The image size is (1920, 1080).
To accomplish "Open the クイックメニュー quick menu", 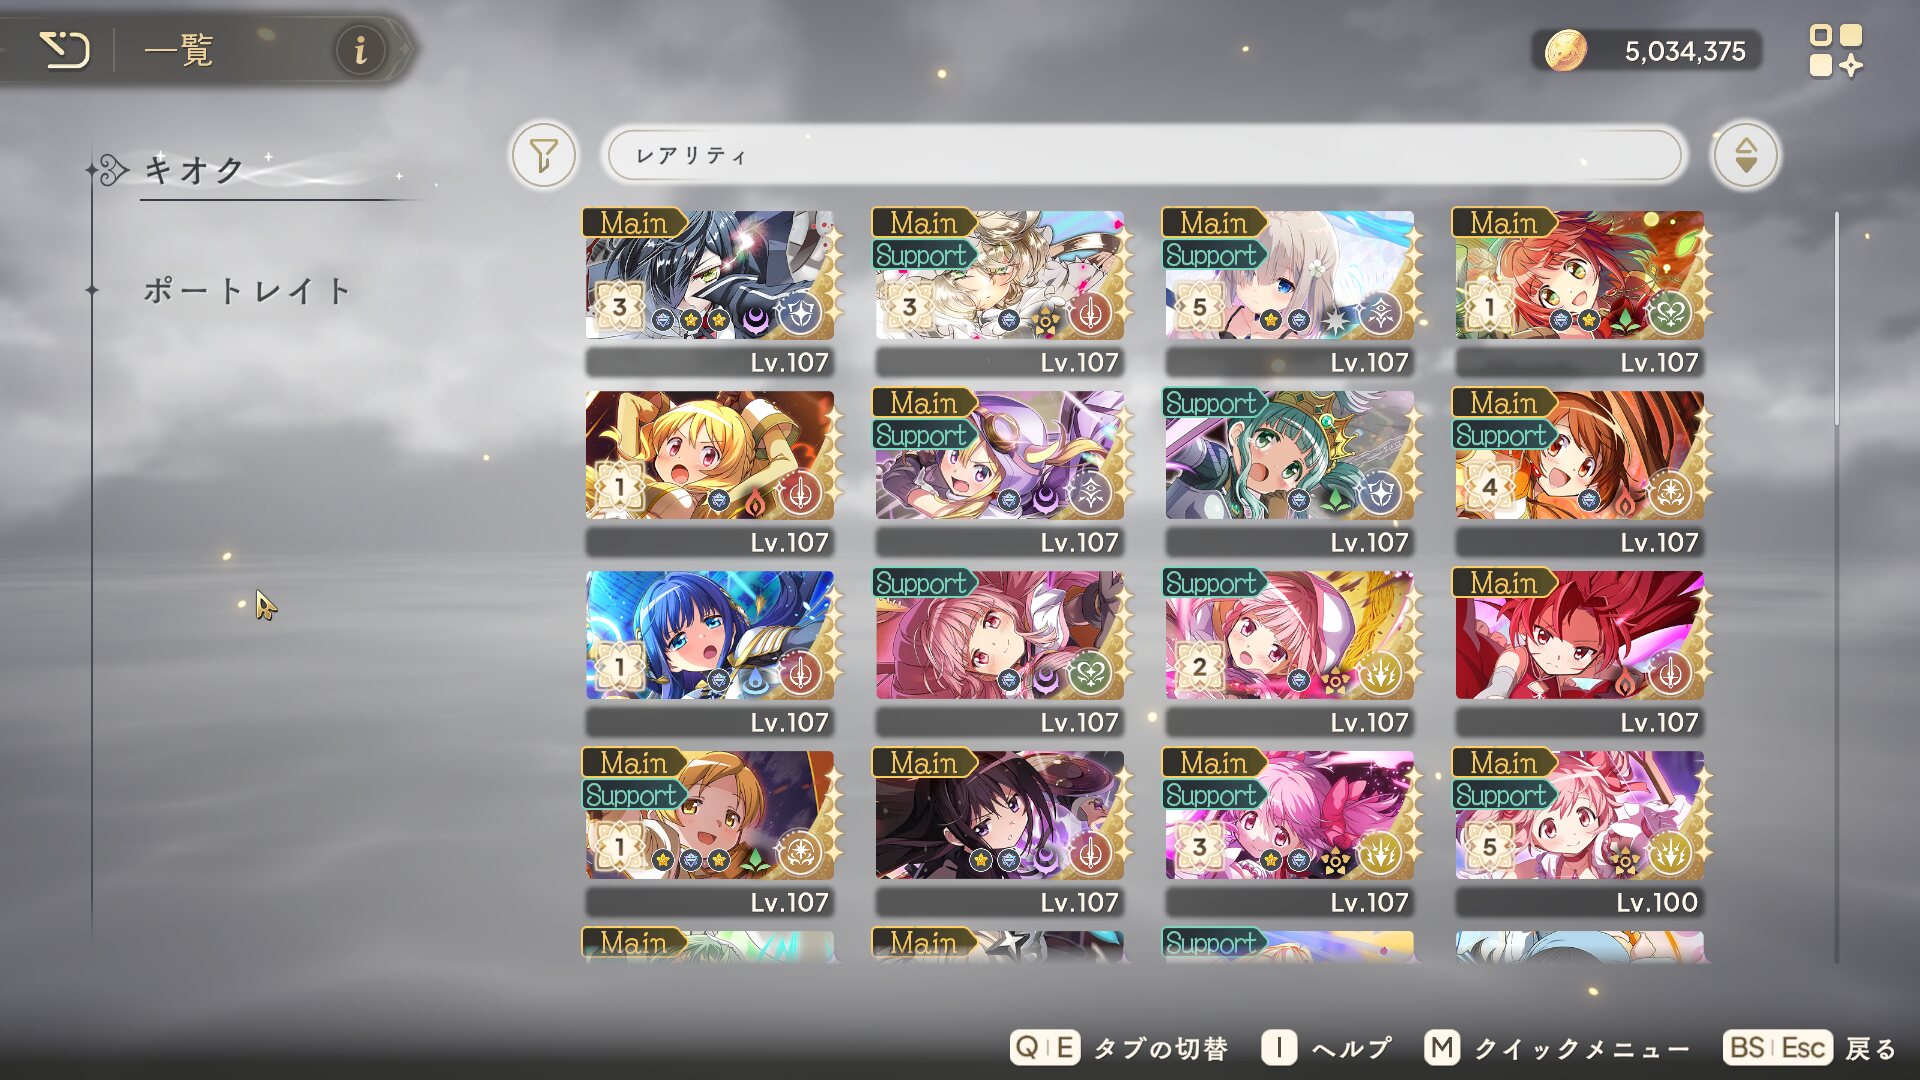I will (1557, 1048).
